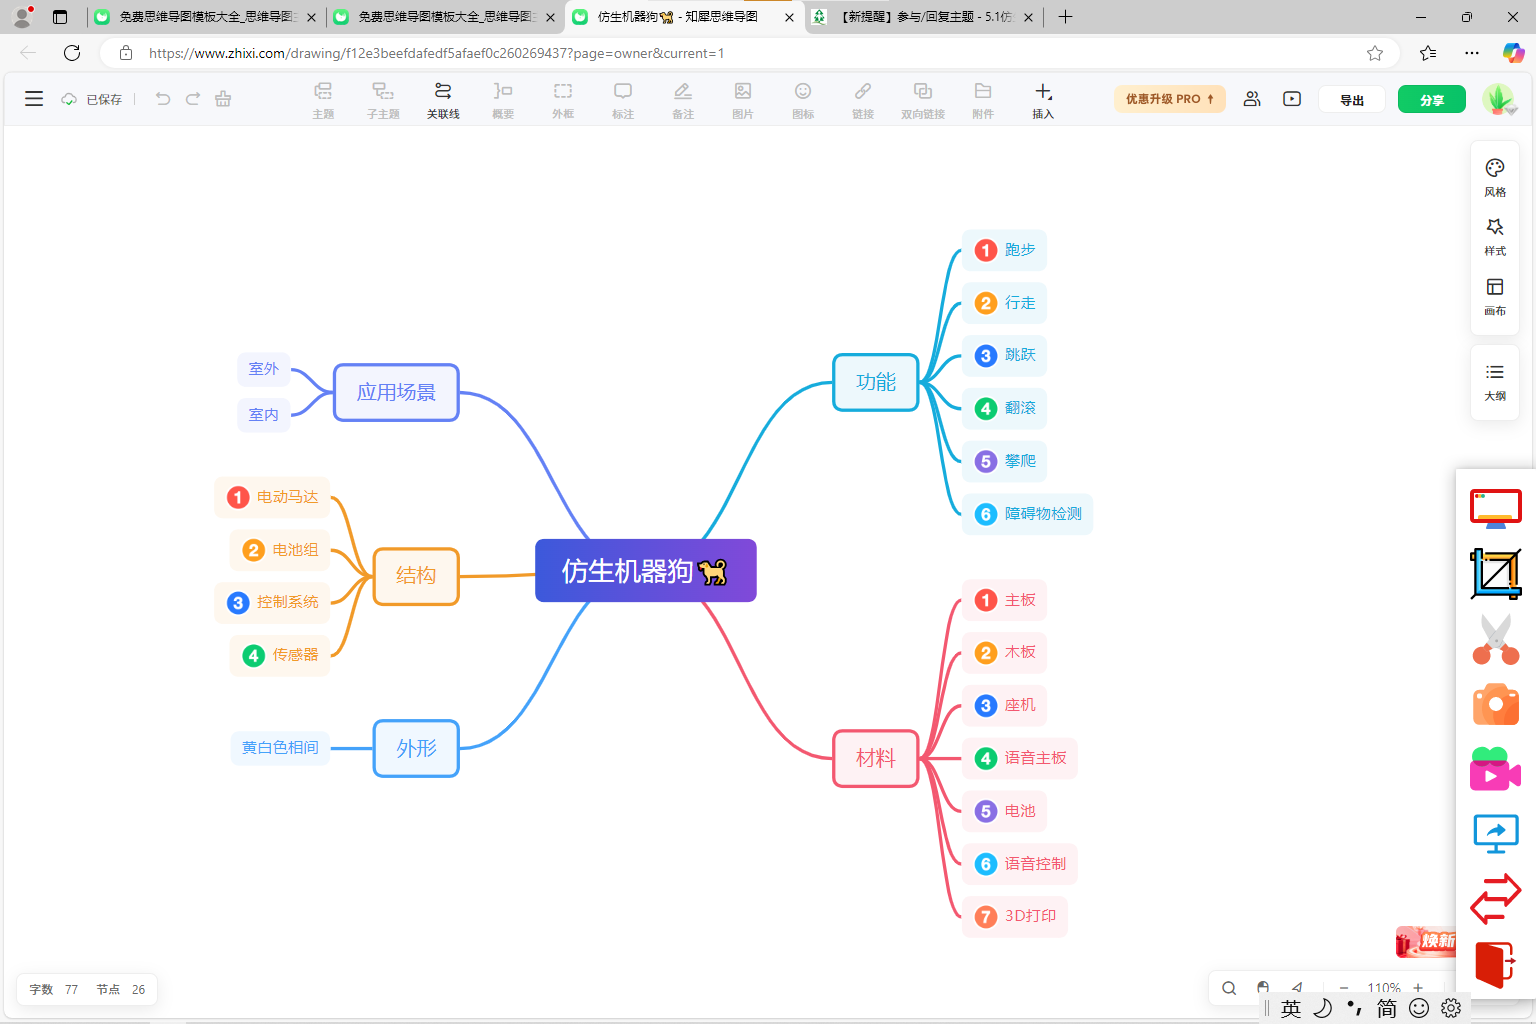Click the undo arrow icon
The width and height of the screenshot is (1536, 1024).
tap(163, 98)
